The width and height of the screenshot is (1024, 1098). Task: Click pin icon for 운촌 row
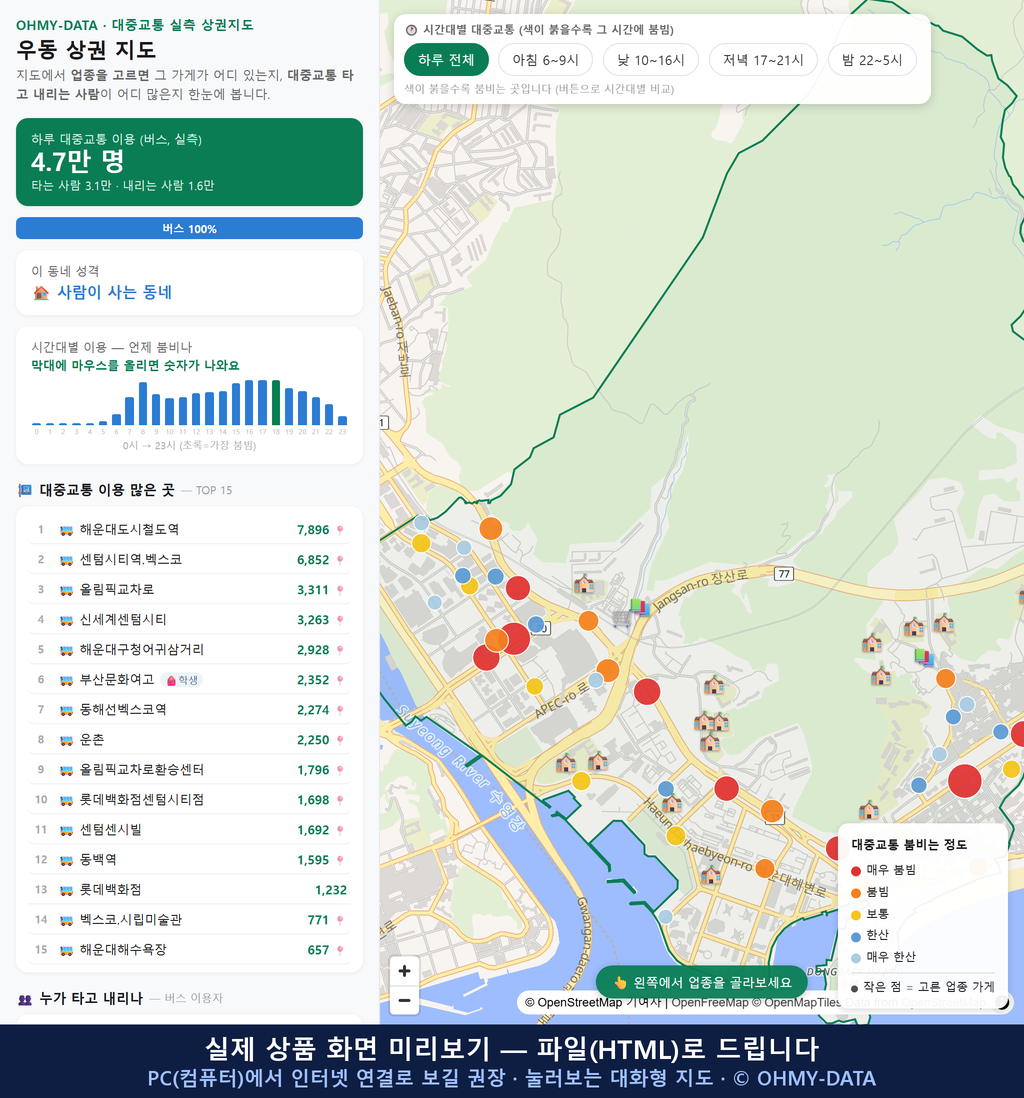click(340, 740)
